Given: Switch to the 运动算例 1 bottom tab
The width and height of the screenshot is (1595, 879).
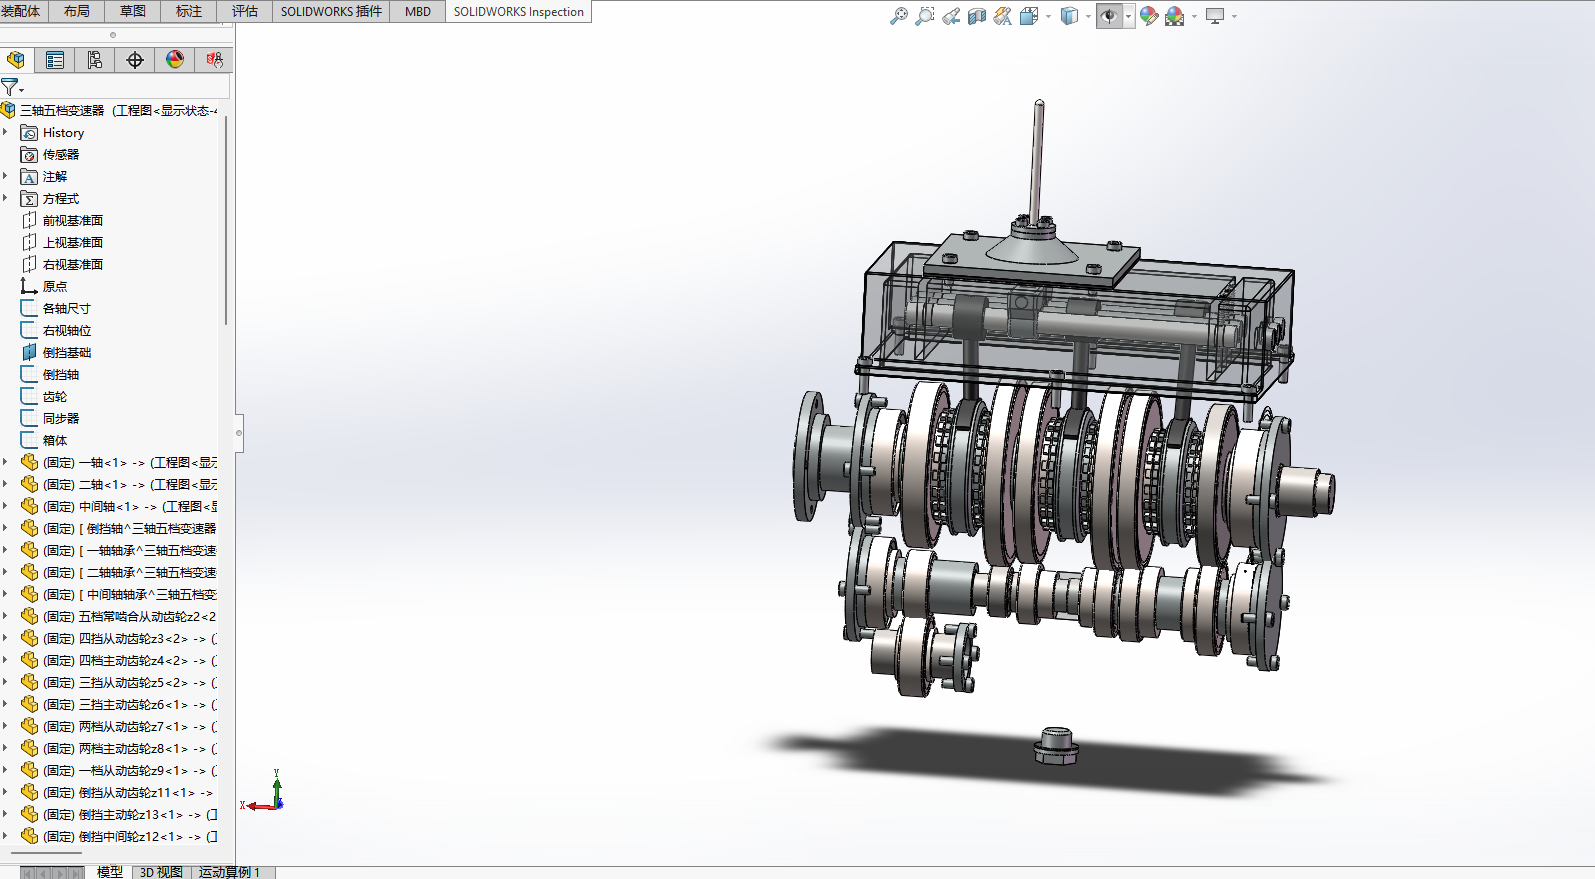Looking at the screenshot, I should tap(229, 872).
